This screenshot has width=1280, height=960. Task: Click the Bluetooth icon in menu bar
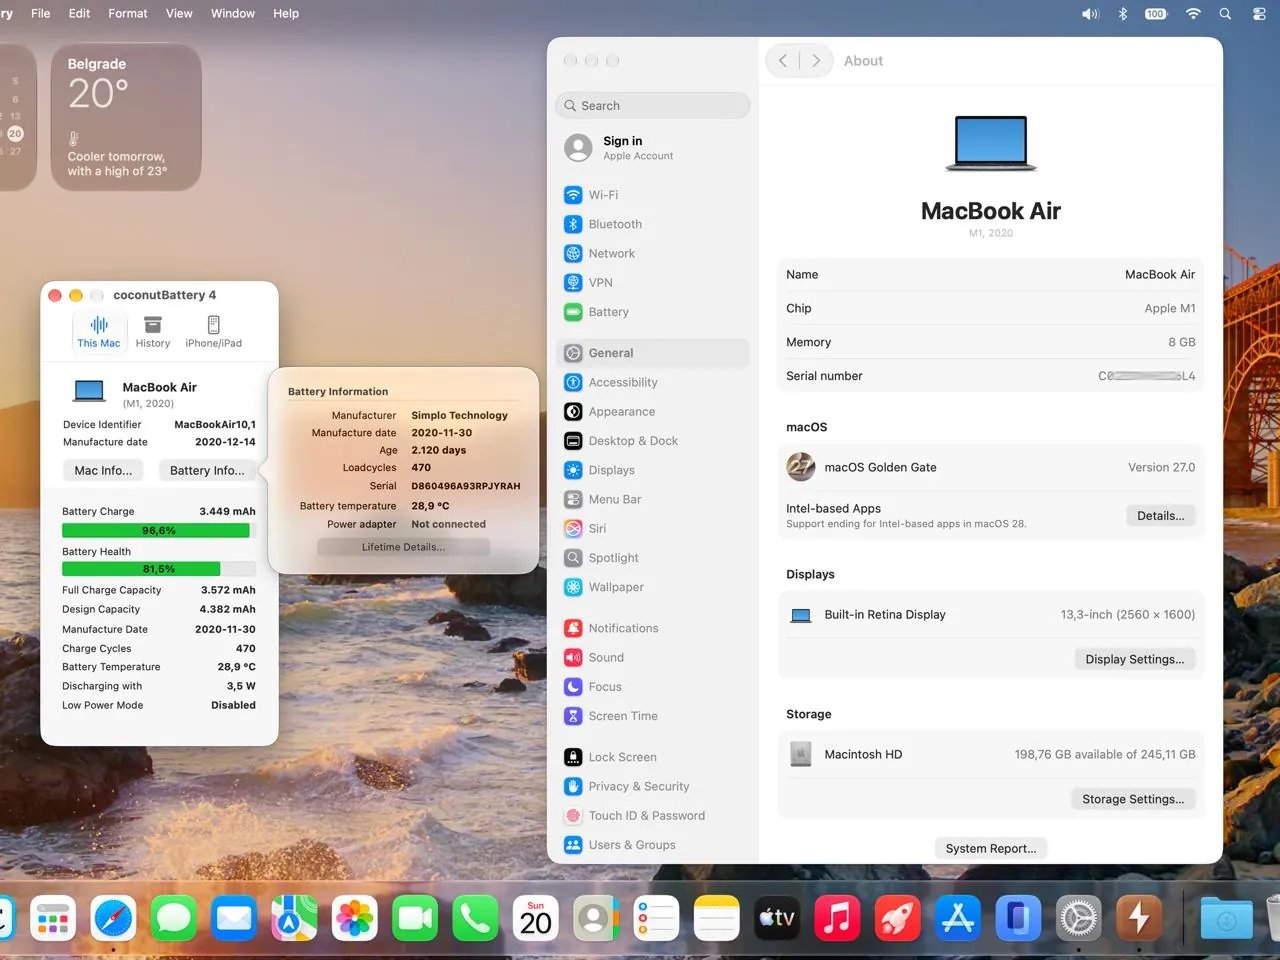pyautogui.click(x=1122, y=14)
